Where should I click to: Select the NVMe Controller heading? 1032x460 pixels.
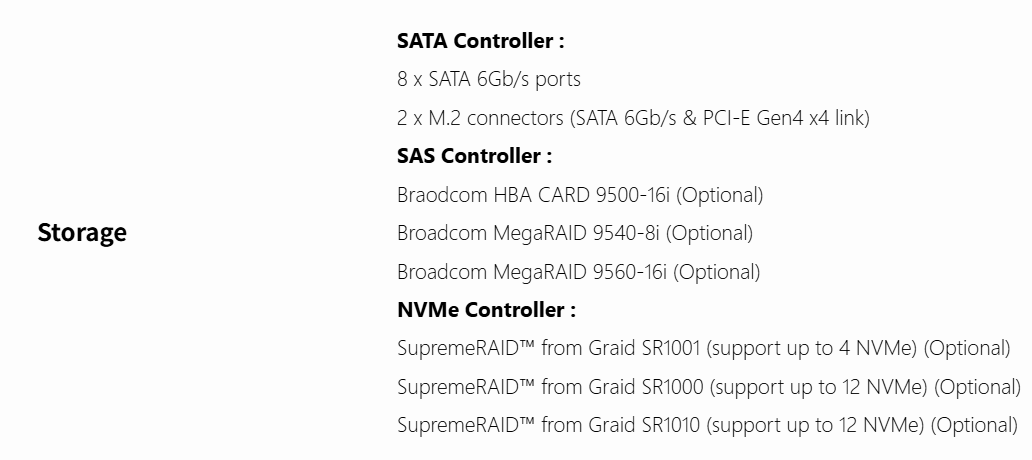[x=486, y=310]
